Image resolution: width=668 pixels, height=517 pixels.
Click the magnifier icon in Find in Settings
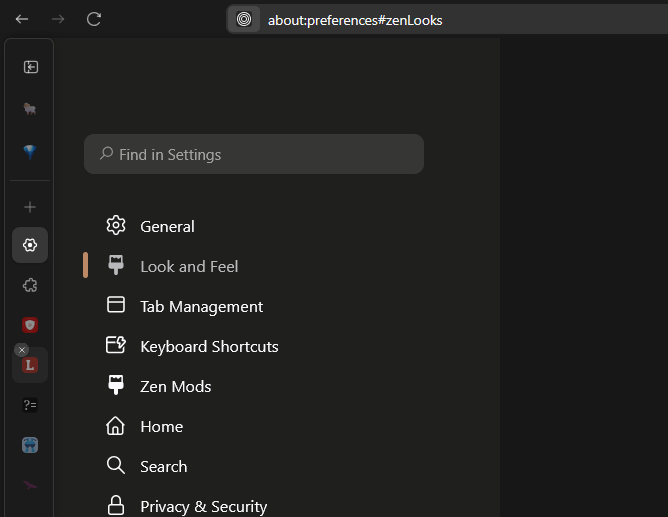[x=107, y=153]
